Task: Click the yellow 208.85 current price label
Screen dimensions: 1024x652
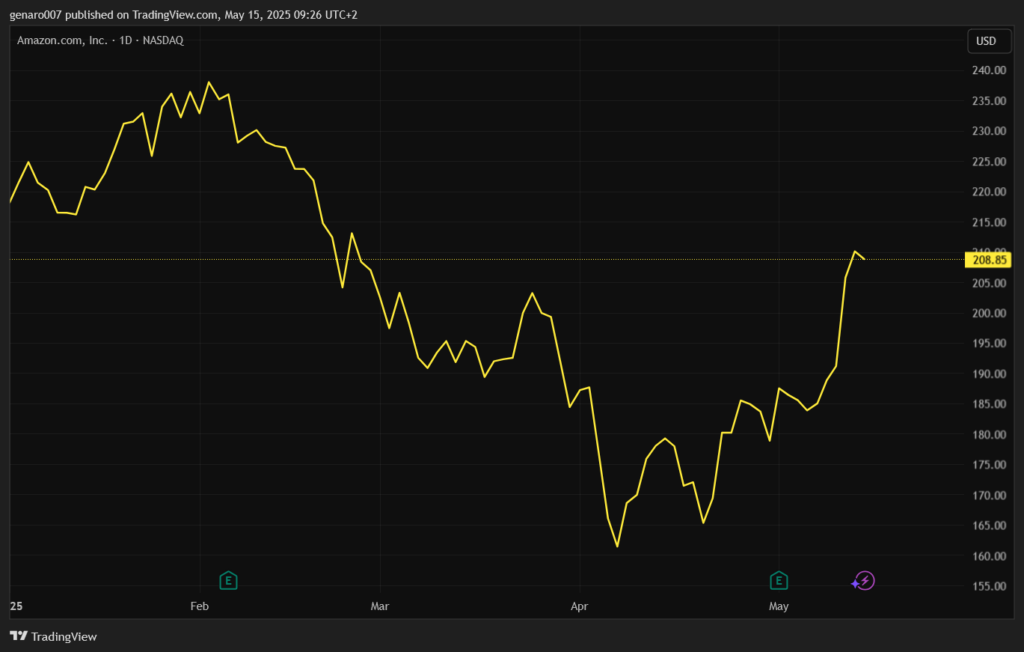Action: [988, 260]
